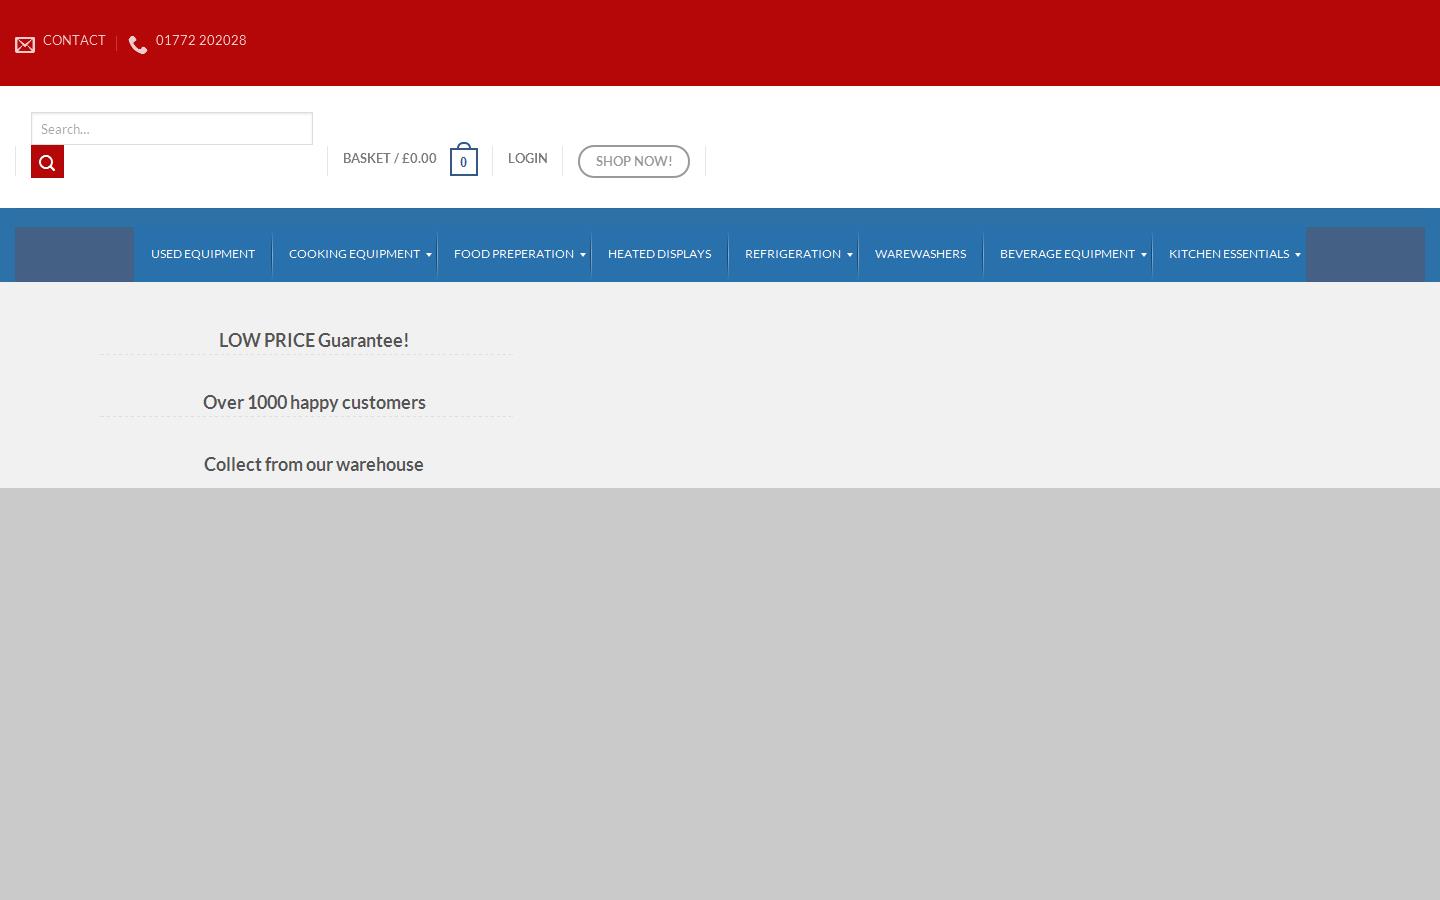The image size is (1440, 900).
Task: Click the phone handset icon
Action: [x=138, y=44]
